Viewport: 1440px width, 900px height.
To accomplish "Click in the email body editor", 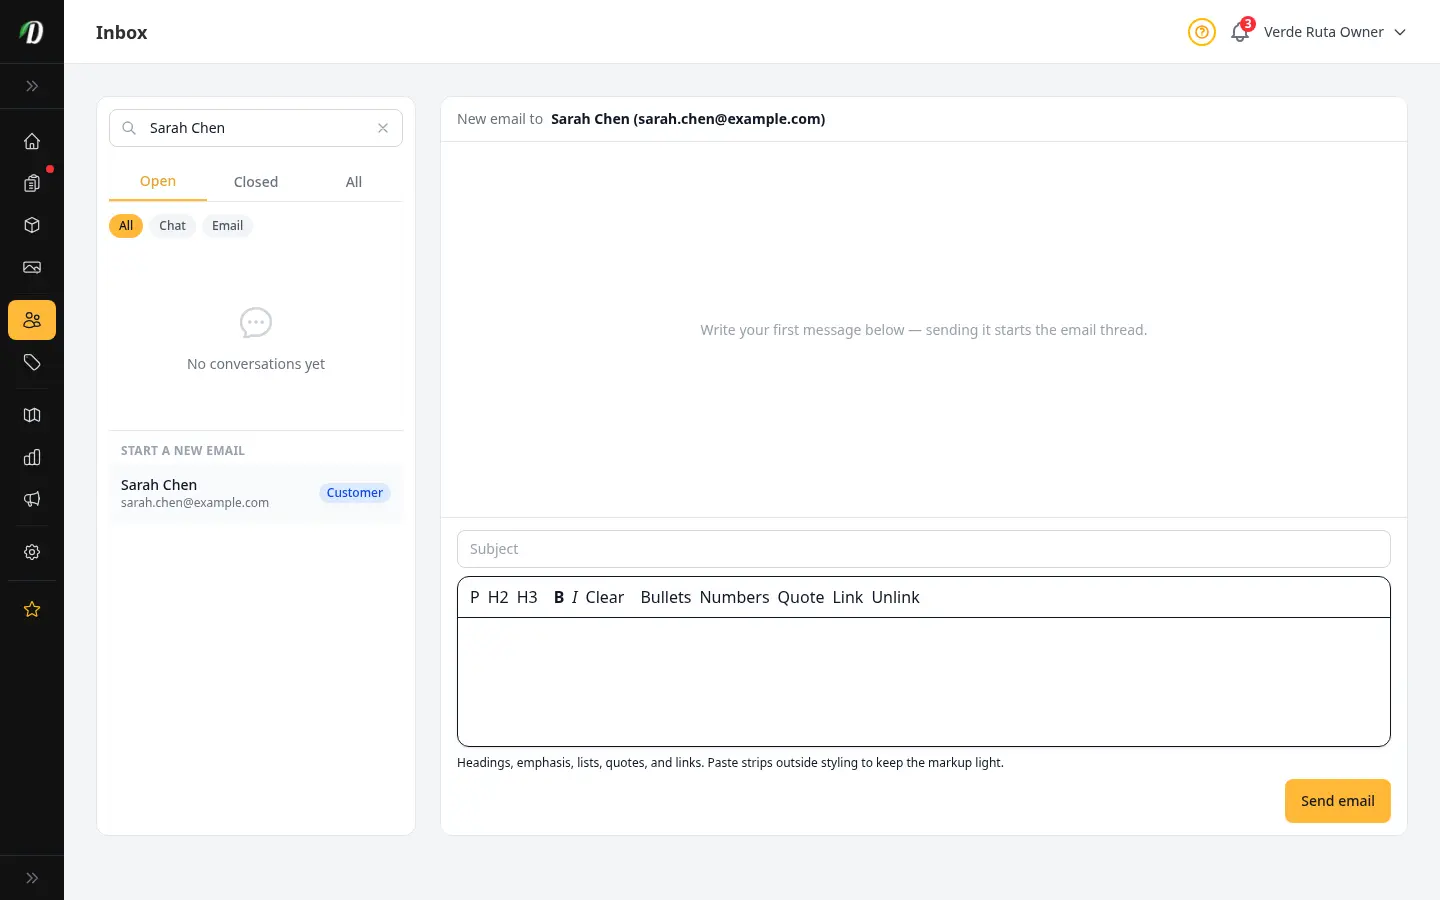I will pyautogui.click(x=924, y=681).
